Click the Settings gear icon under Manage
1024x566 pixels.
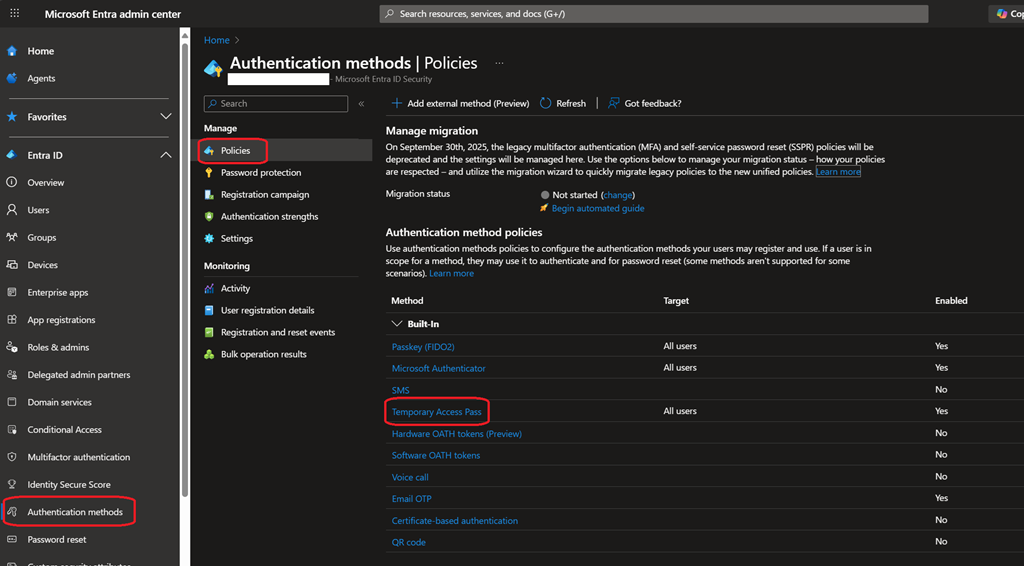pyautogui.click(x=209, y=239)
